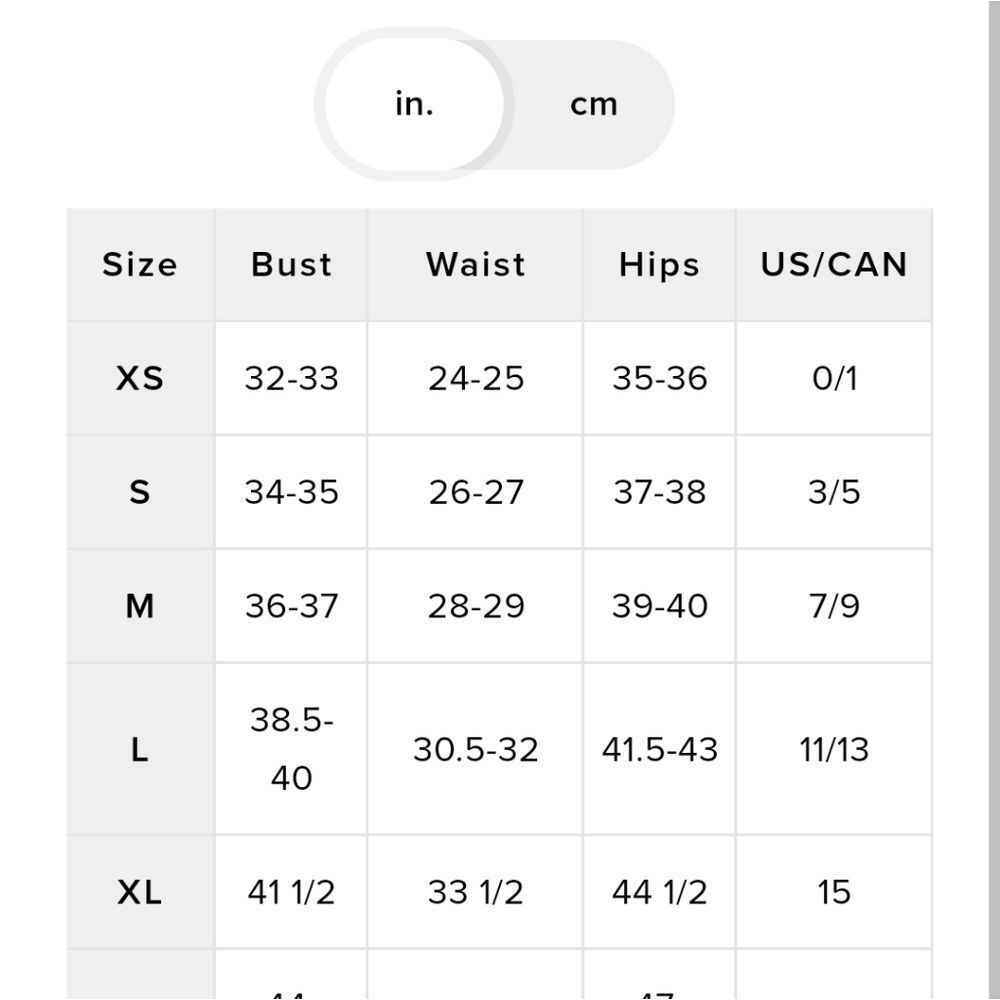This screenshot has width=1000, height=1000.
Task: Click the 0/1 US/CAN cell
Action: click(833, 379)
